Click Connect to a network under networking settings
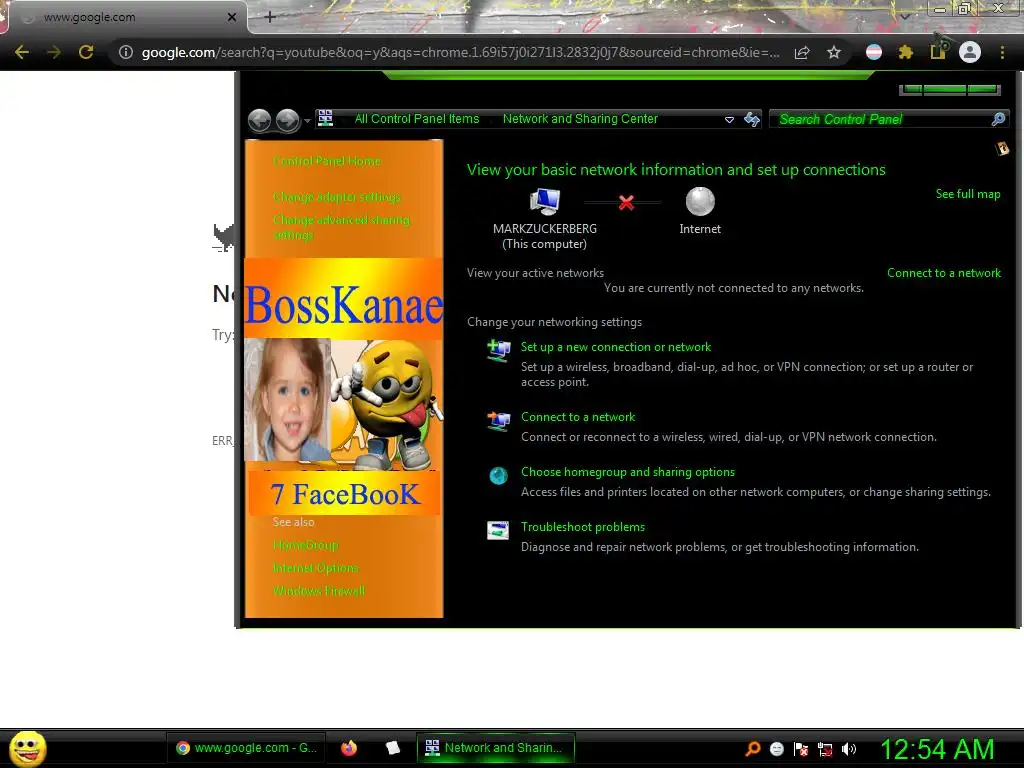This screenshot has height=768, width=1024. click(578, 417)
